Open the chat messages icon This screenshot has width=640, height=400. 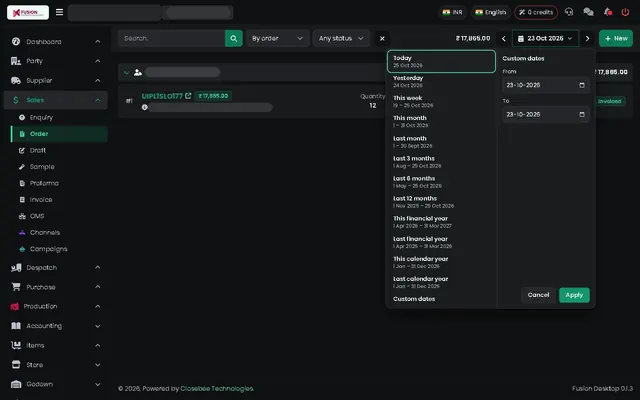[588, 12]
